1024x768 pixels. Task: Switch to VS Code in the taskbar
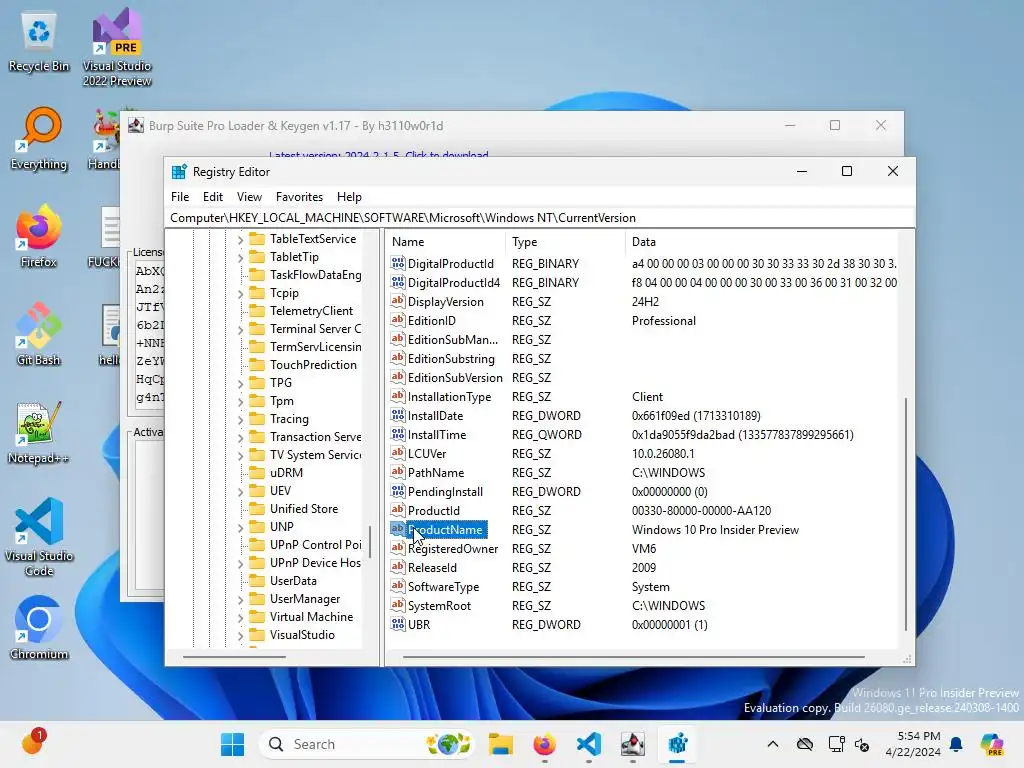click(588, 744)
